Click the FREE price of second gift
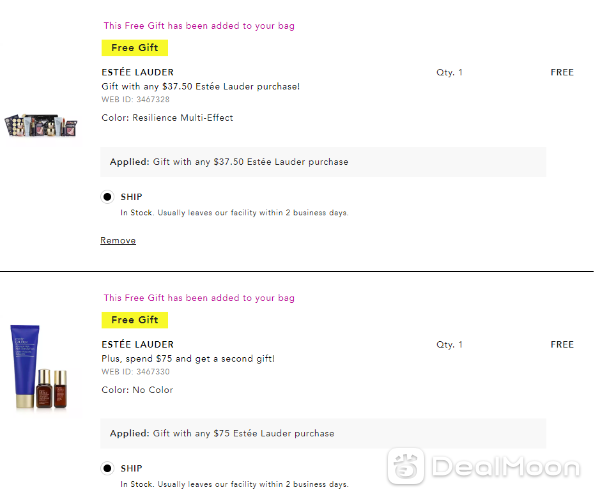The image size is (600, 499). (562, 344)
